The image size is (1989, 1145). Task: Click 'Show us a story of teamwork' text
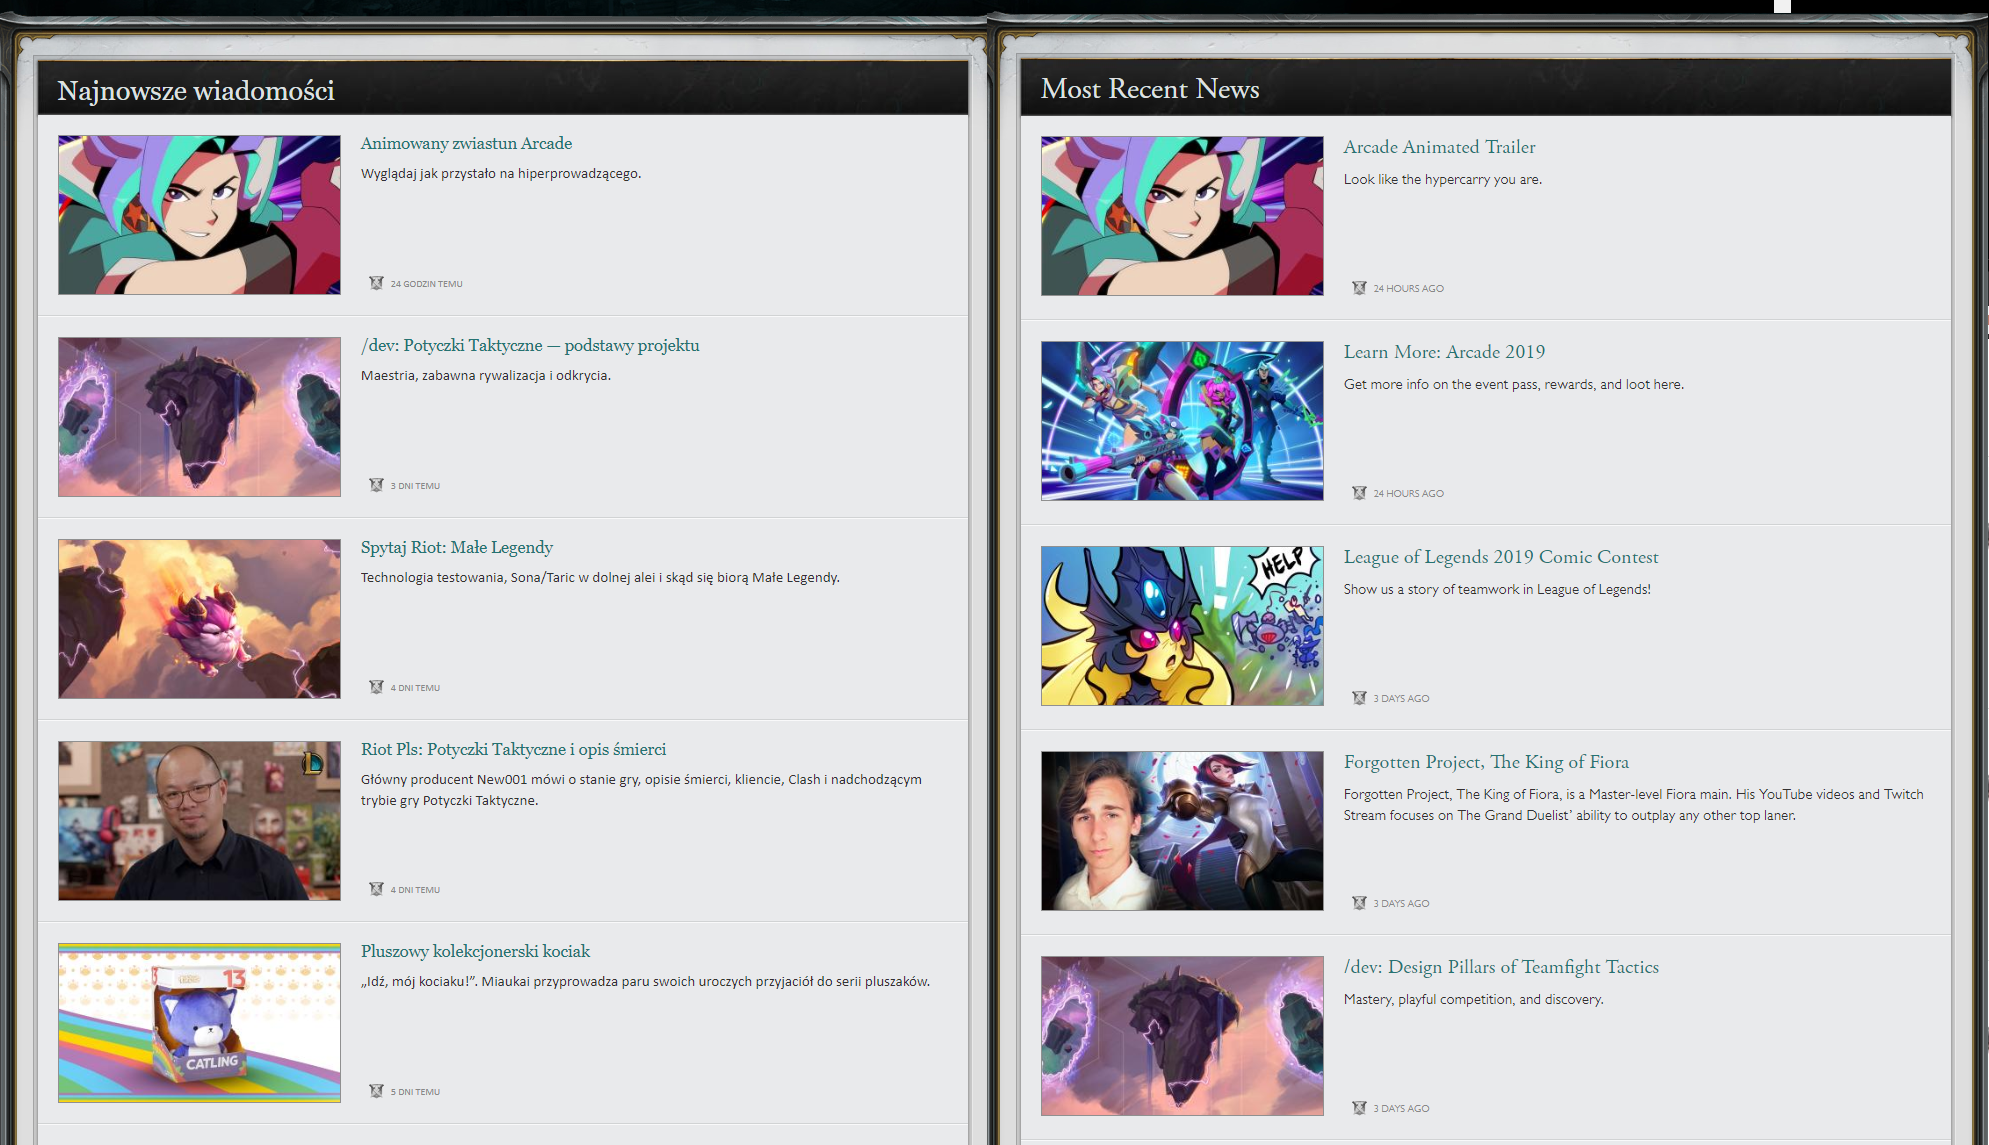click(1497, 590)
